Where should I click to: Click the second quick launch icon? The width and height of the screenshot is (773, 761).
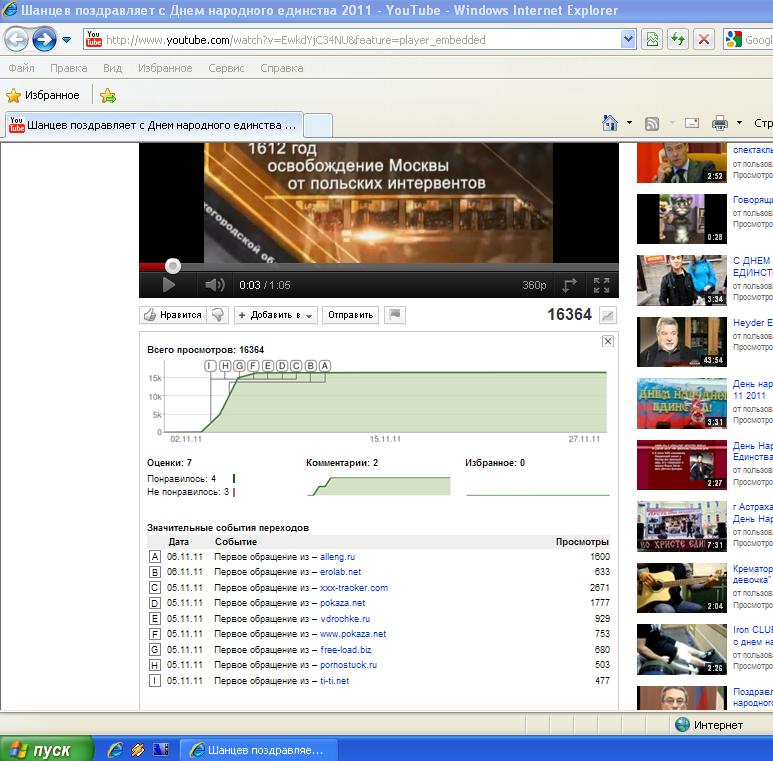click(138, 750)
